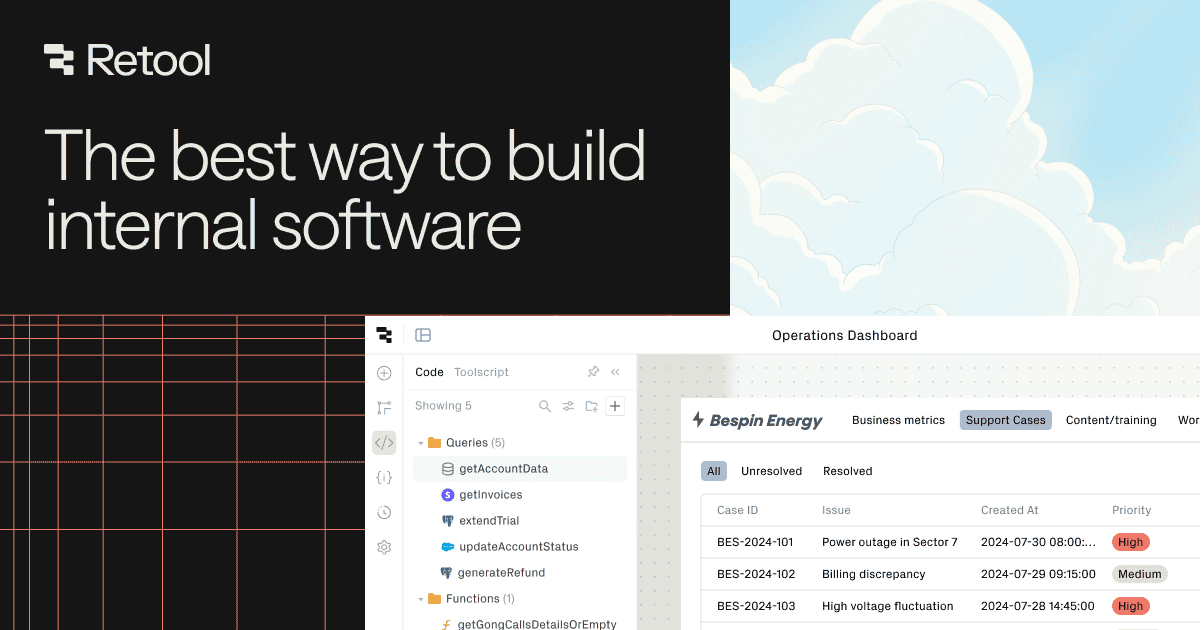Open the filter sliders icon in Code panel
The image size is (1201, 630).
click(x=568, y=406)
